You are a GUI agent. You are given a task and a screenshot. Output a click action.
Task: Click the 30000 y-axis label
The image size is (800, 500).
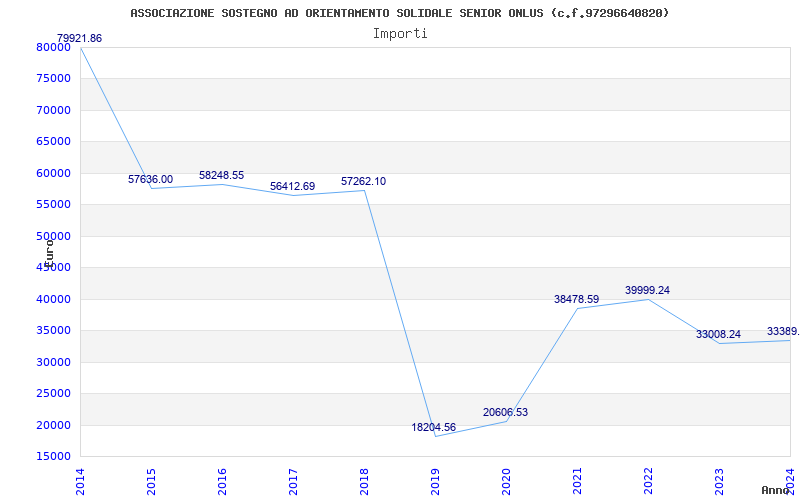pos(53,362)
